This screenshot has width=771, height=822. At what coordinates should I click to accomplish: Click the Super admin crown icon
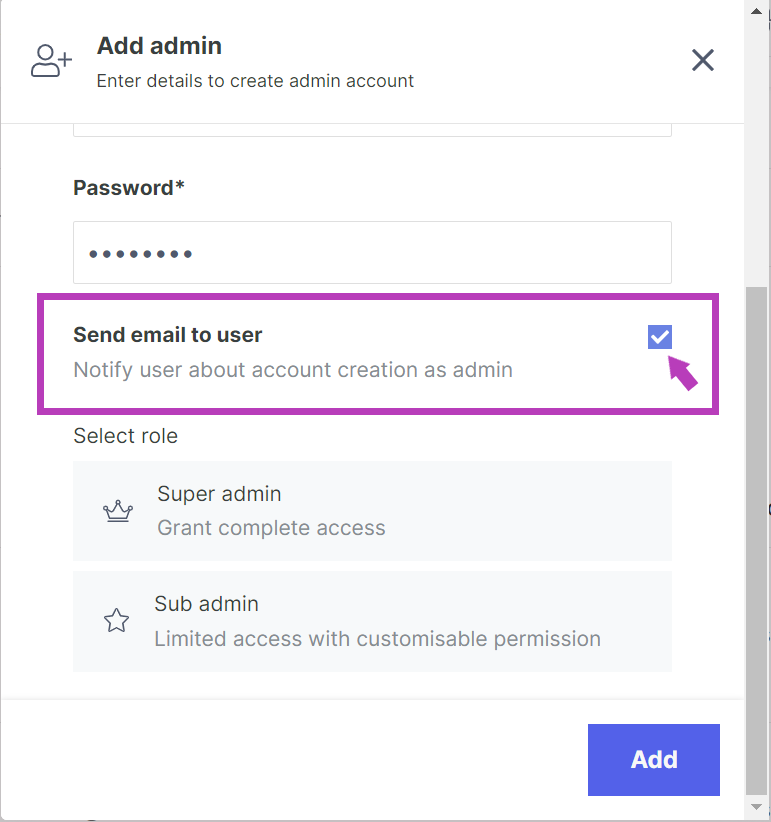click(x=118, y=512)
